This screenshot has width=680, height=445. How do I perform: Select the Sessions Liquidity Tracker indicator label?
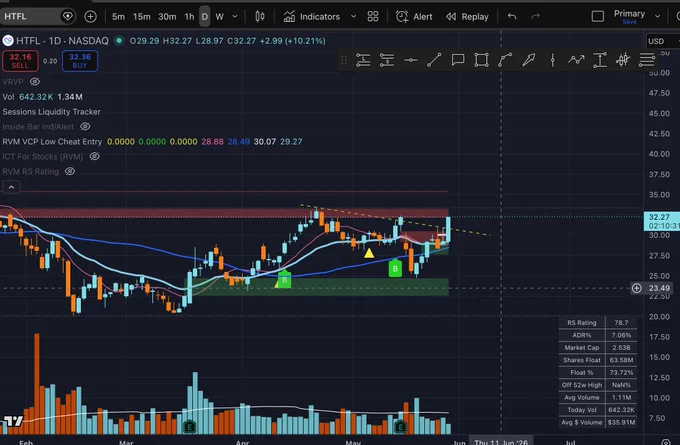coord(52,112)
